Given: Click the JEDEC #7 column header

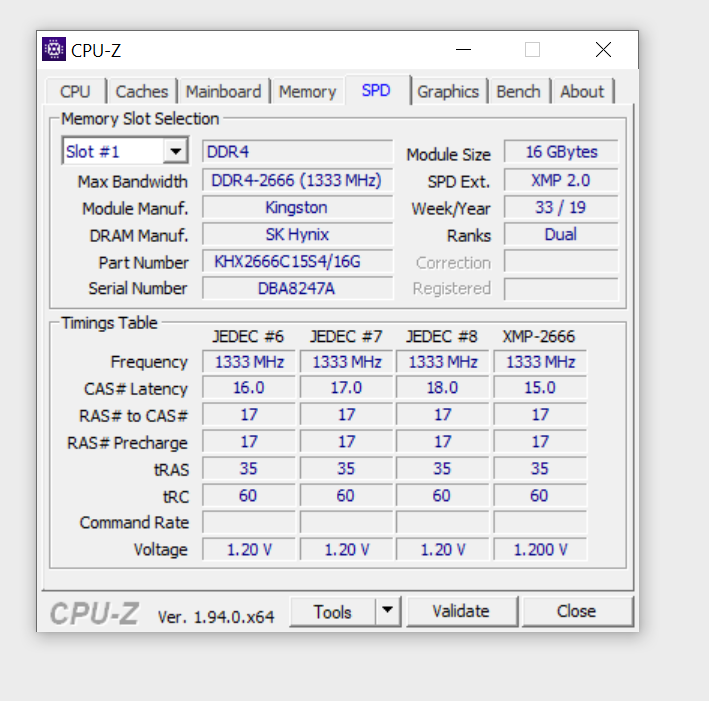Looking at the screenshot, I should [346, 336].
